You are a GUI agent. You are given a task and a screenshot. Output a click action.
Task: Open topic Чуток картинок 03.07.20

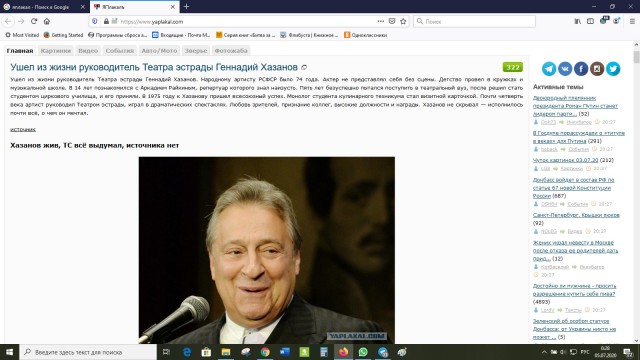point(565,160)
